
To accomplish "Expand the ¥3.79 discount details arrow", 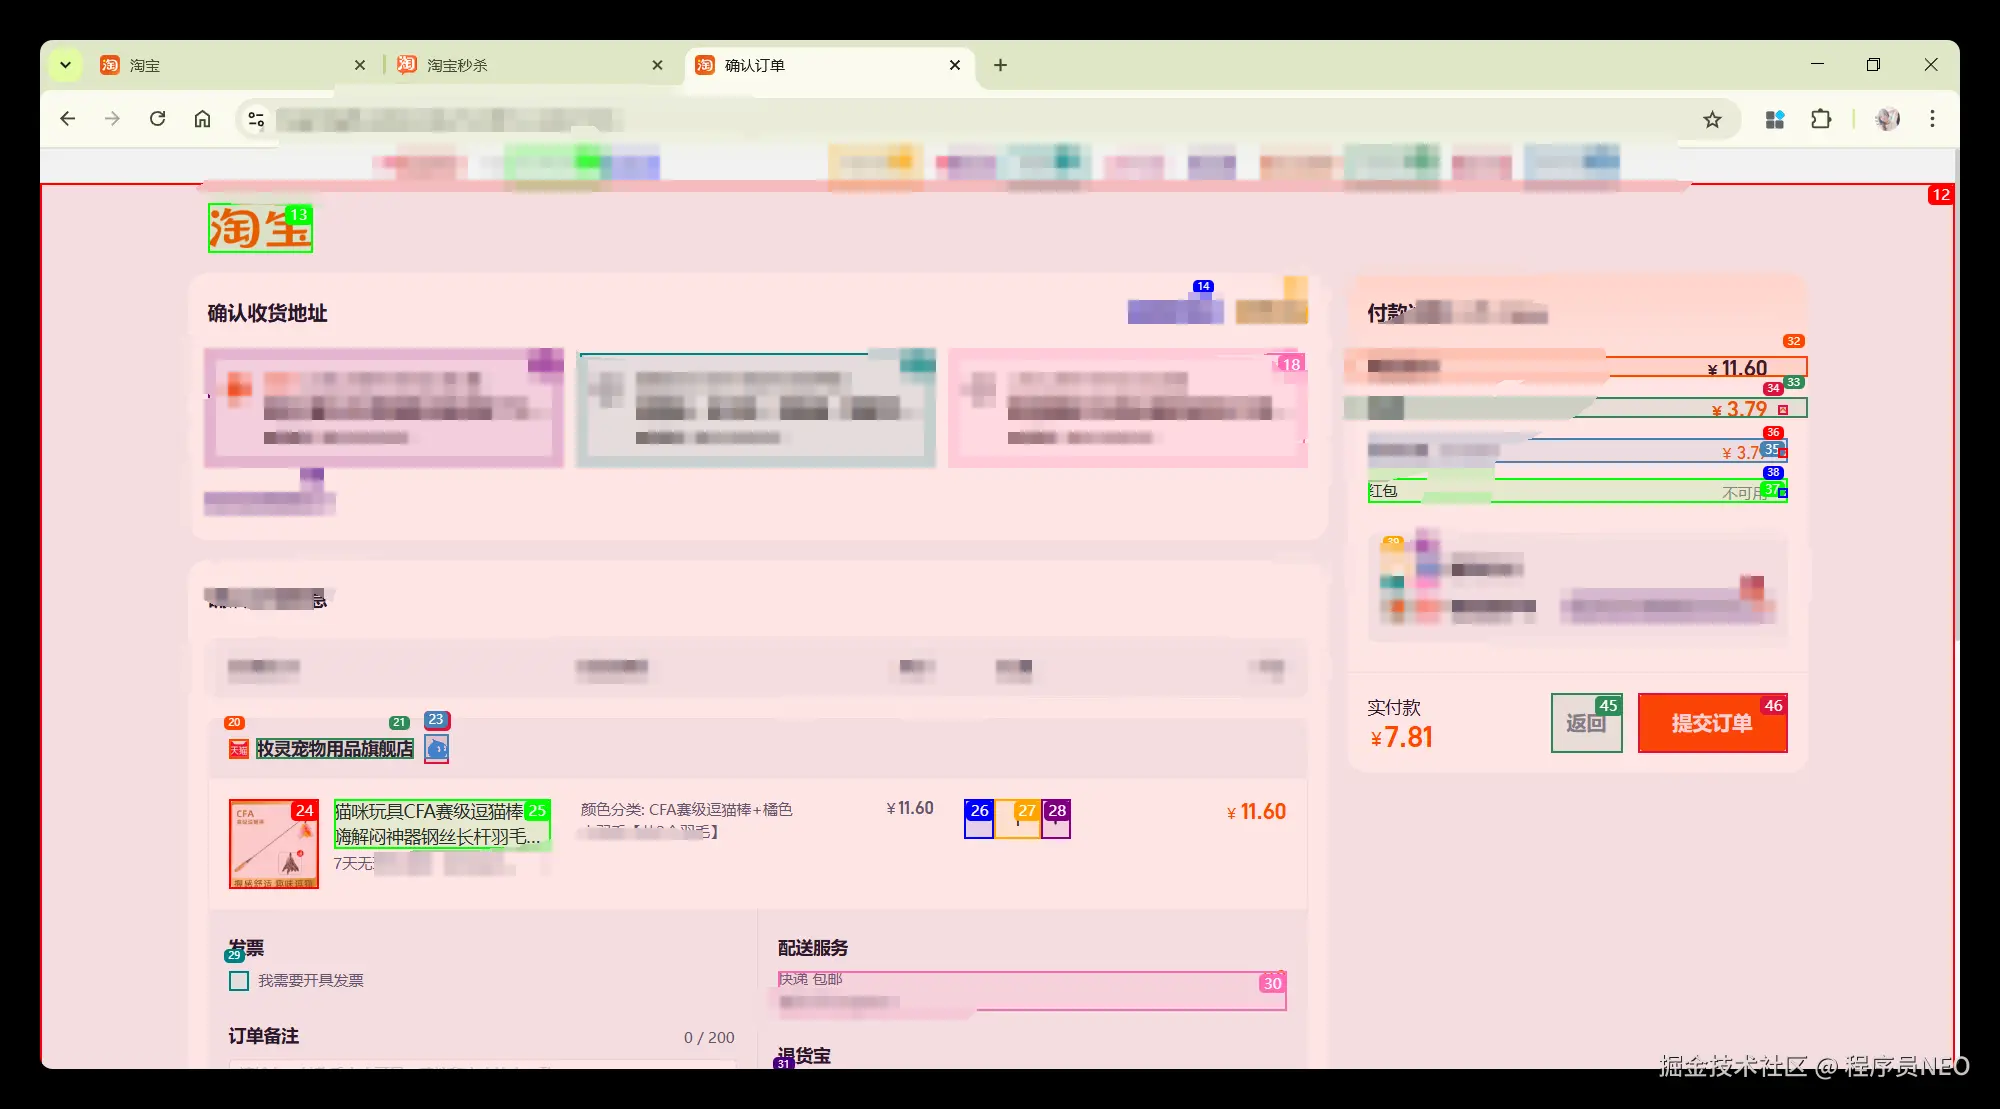I will [1782, 410].
